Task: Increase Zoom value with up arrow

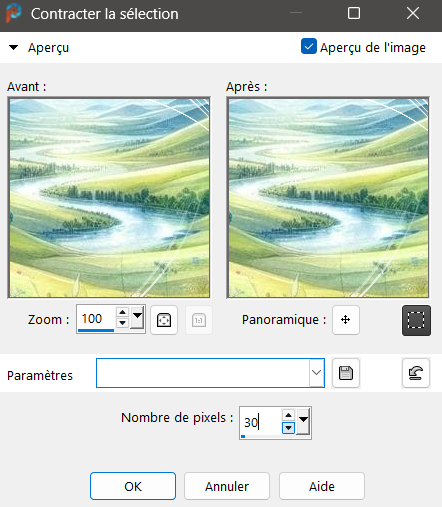Action: (x=122, y=312)
